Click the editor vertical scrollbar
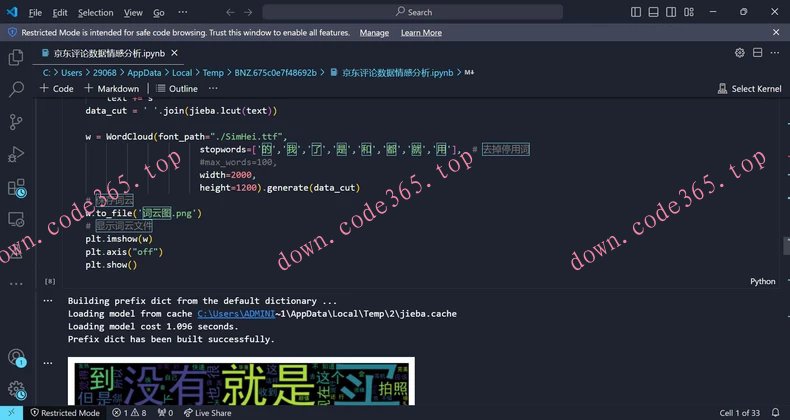The image size is (790, 420). 786,247
